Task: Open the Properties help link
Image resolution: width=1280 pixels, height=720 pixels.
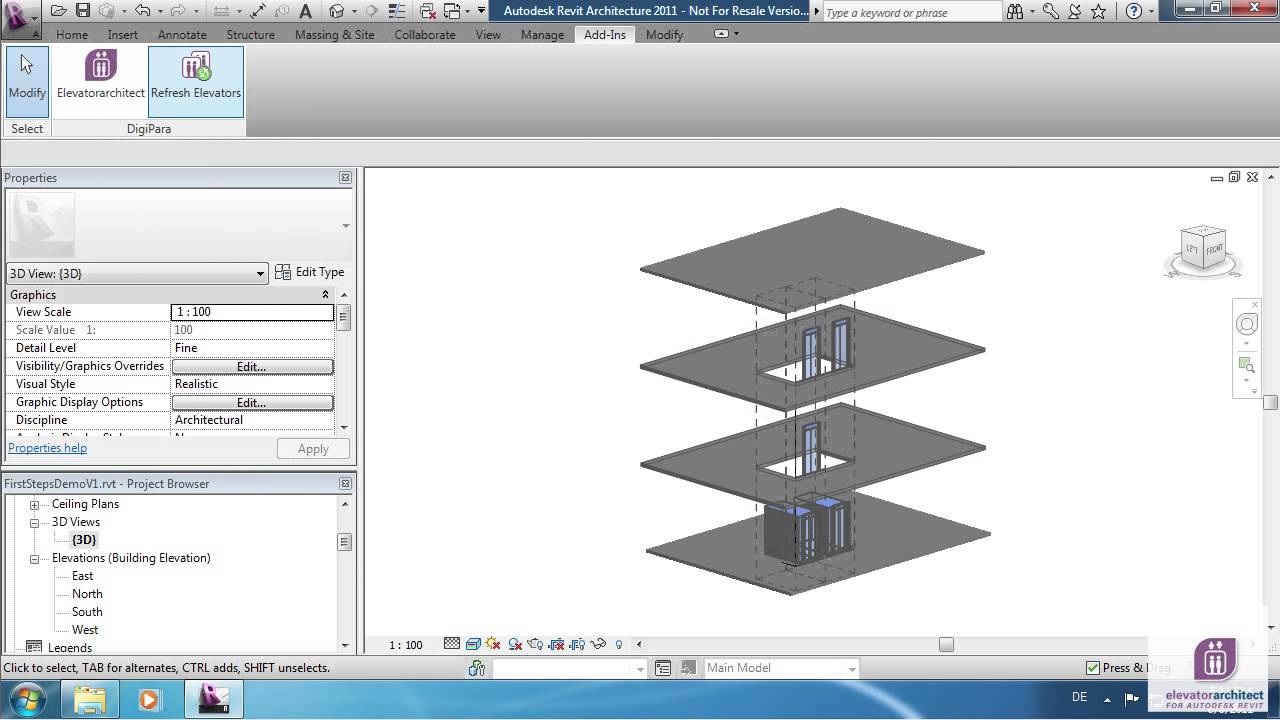Action: coord(47,448)
